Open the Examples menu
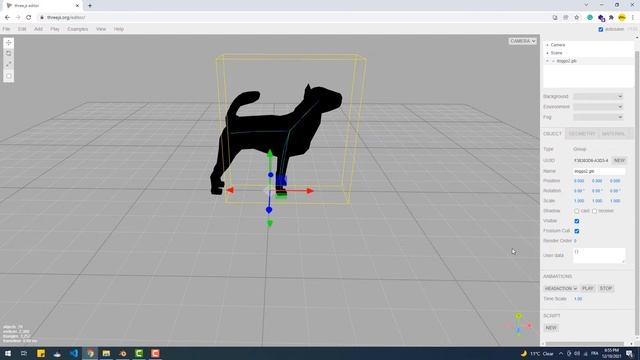 coord(78,29)
